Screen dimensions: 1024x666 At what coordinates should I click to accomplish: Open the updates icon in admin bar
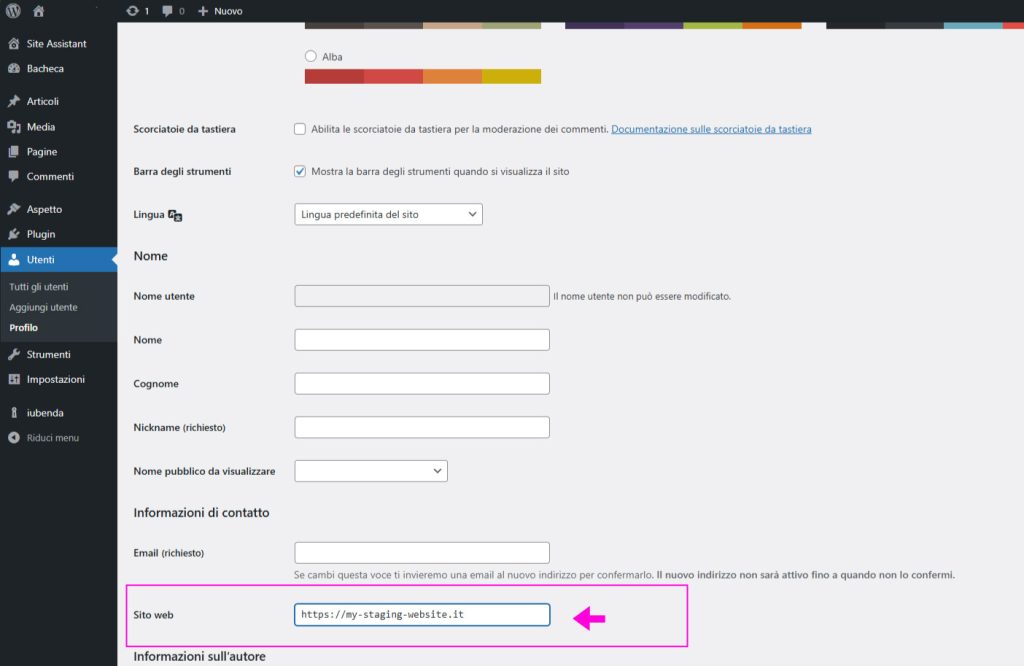tap(133, 11)
